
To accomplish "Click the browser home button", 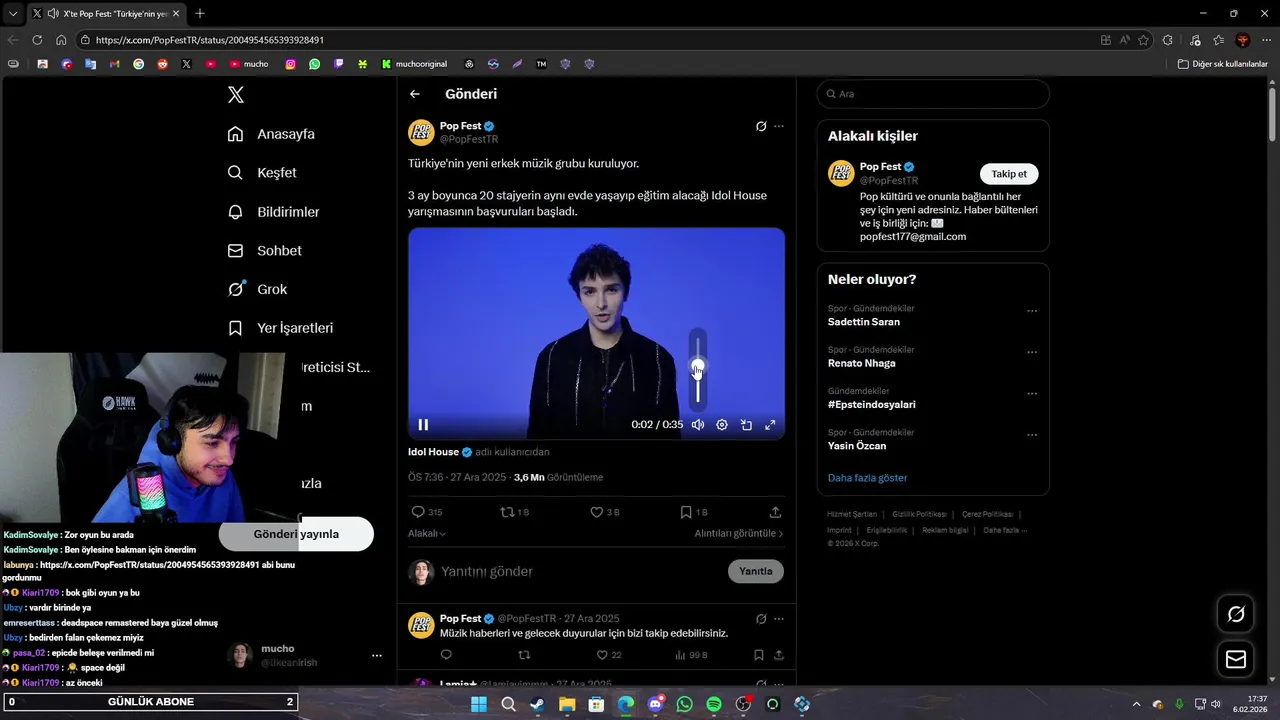I will 61,40.
